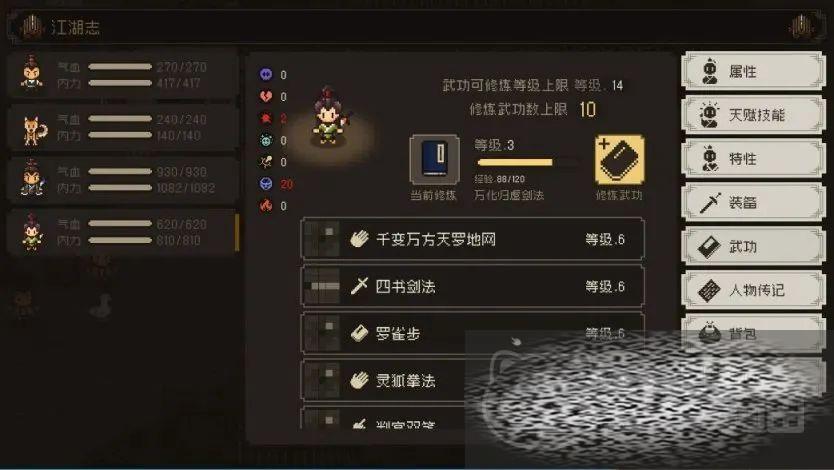Open the 属性 attributes tab
Viewport: 834px width, 470px height.
pos(753,71)
